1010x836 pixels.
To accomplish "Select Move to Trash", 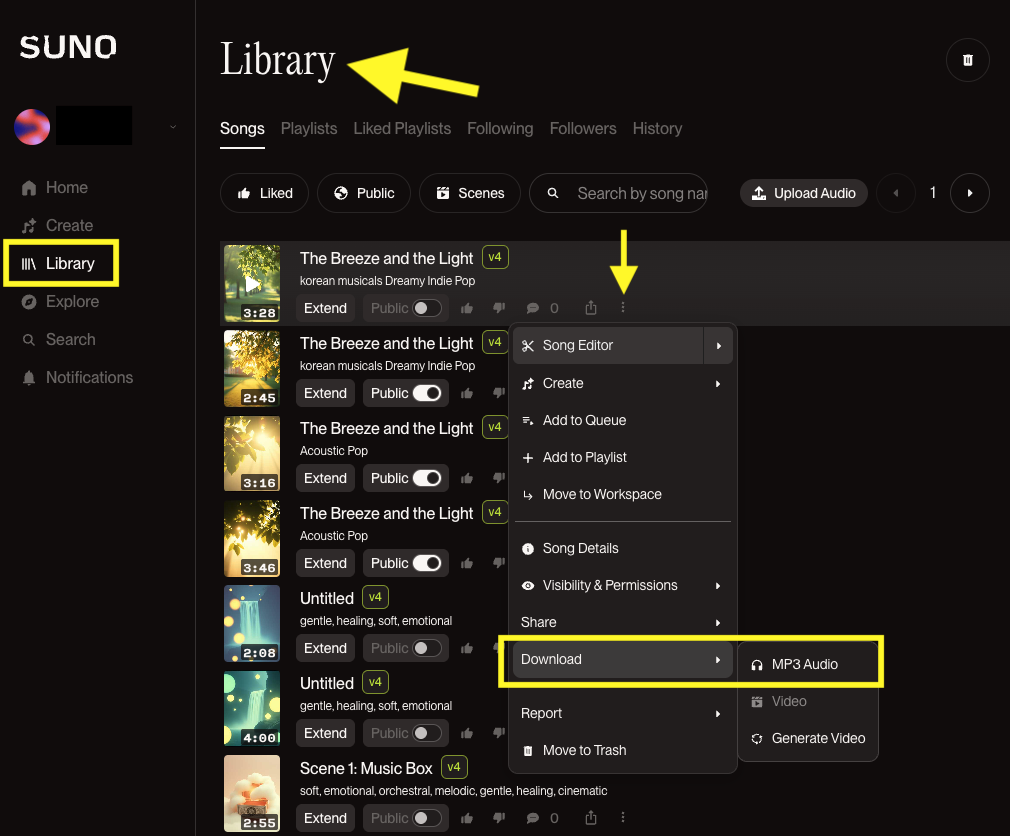I will click(x=622, y=750).
